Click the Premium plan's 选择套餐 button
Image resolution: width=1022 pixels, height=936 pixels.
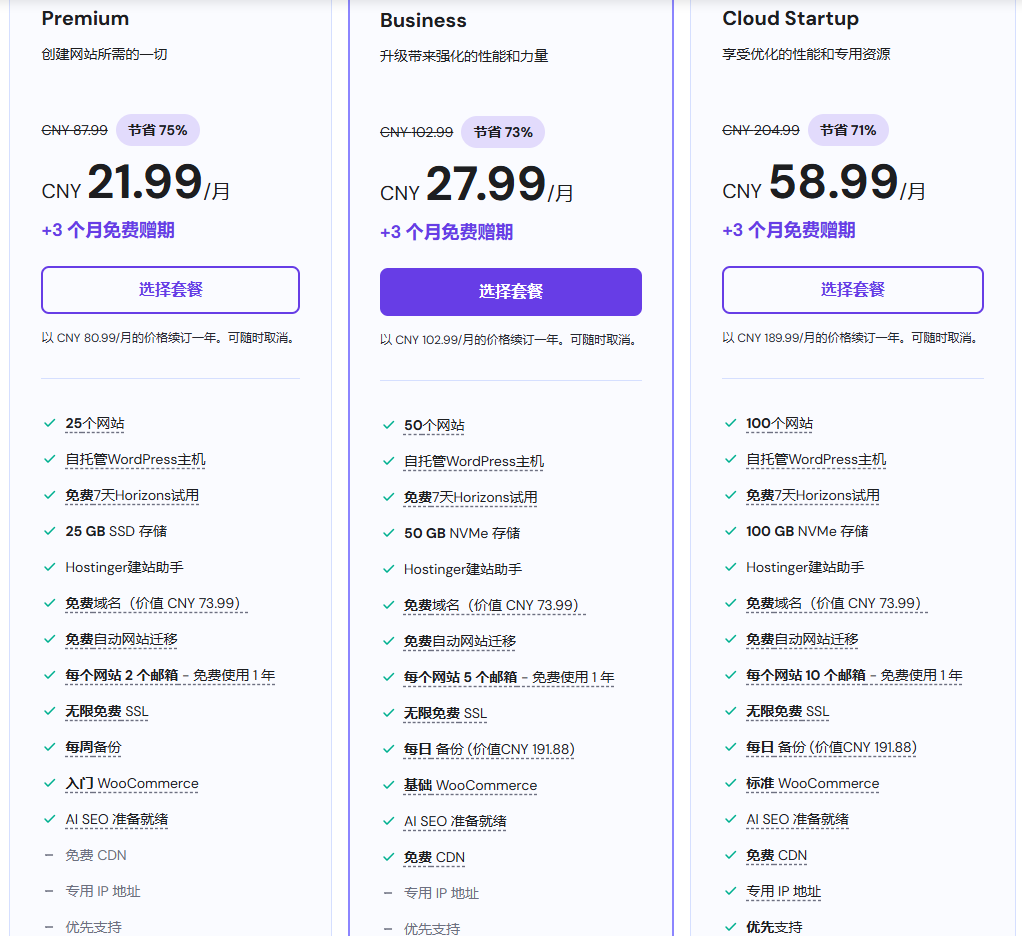(x=170, y=290)
